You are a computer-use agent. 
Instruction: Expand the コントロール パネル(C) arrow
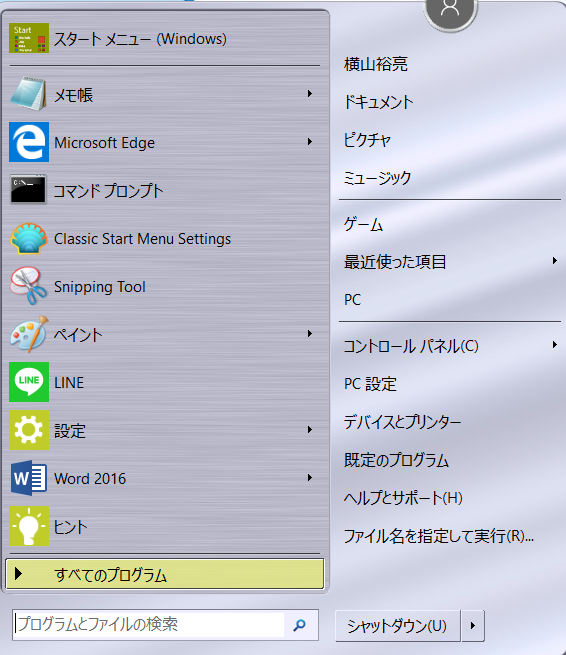[554, 345]
